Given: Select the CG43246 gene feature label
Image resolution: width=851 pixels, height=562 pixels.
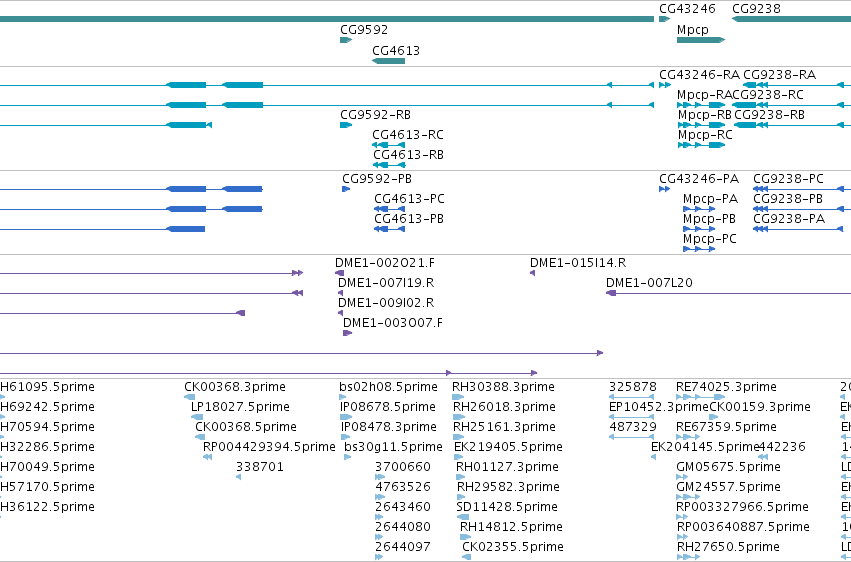Looking at the screenshot, I should click(687, 9).
